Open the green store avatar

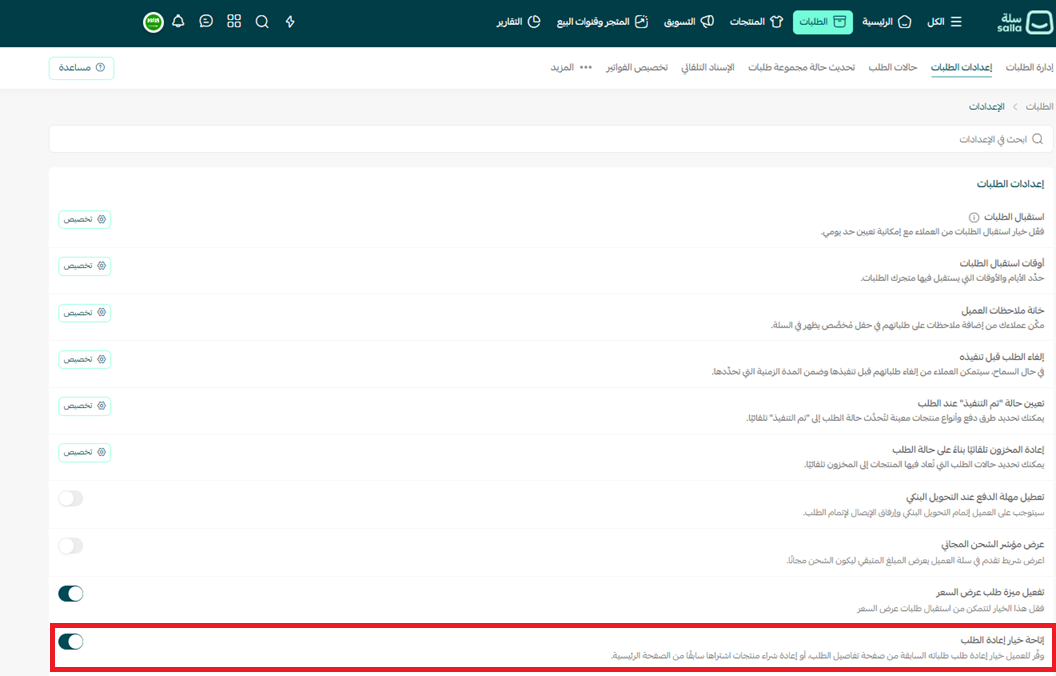153,21
